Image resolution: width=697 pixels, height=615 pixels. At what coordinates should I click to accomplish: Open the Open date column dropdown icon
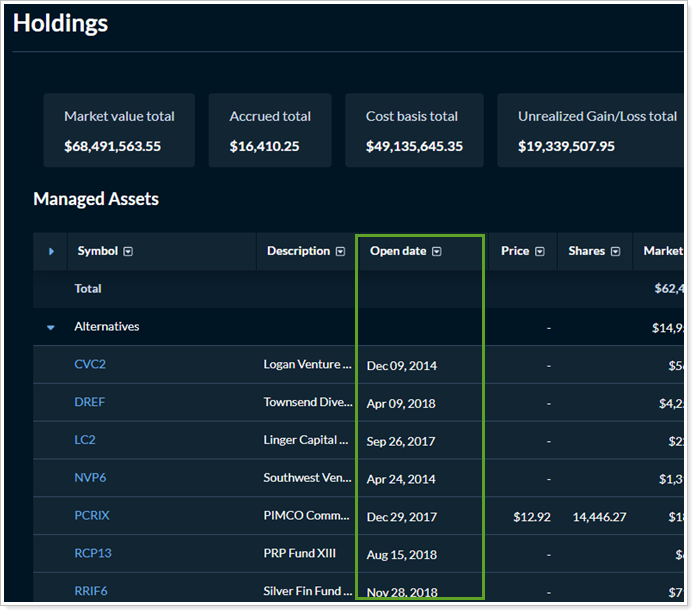click(x=437, y=252)
